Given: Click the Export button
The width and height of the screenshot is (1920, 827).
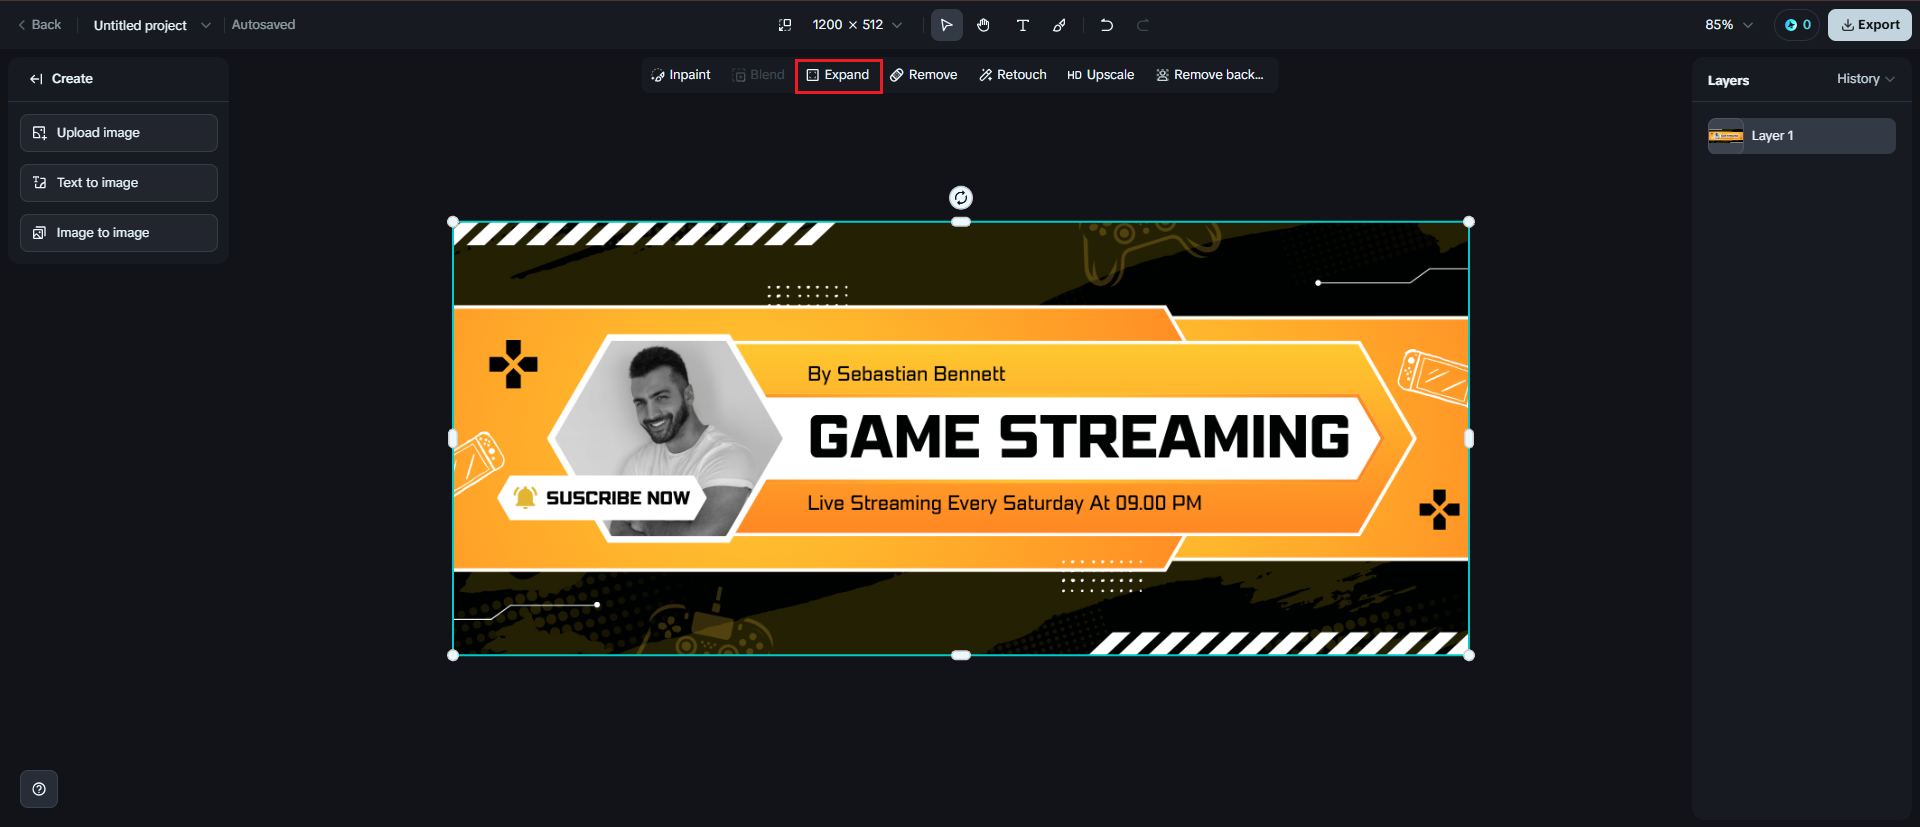Looking at the screenshot, I should click(1870, 25).
